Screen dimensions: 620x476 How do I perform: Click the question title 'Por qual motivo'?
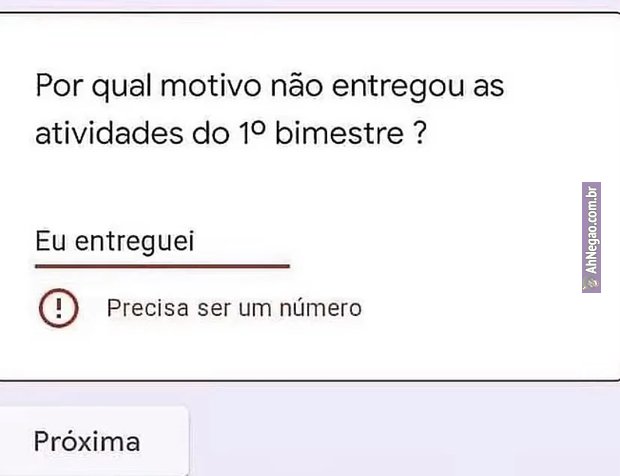pyautogui.click(x=148, y=86)
